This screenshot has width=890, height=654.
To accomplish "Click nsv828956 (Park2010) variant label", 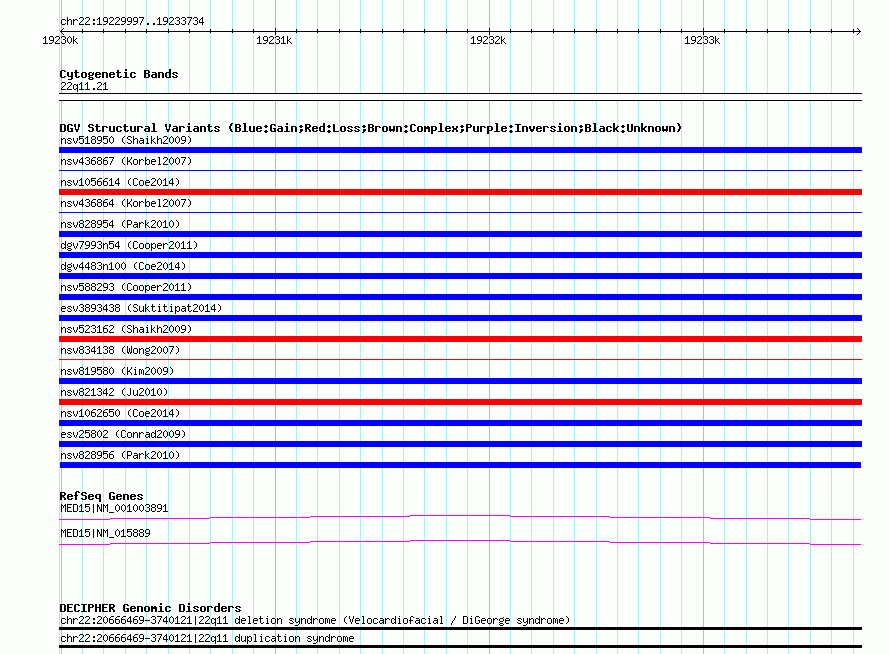I will click(x=120, y=455).
